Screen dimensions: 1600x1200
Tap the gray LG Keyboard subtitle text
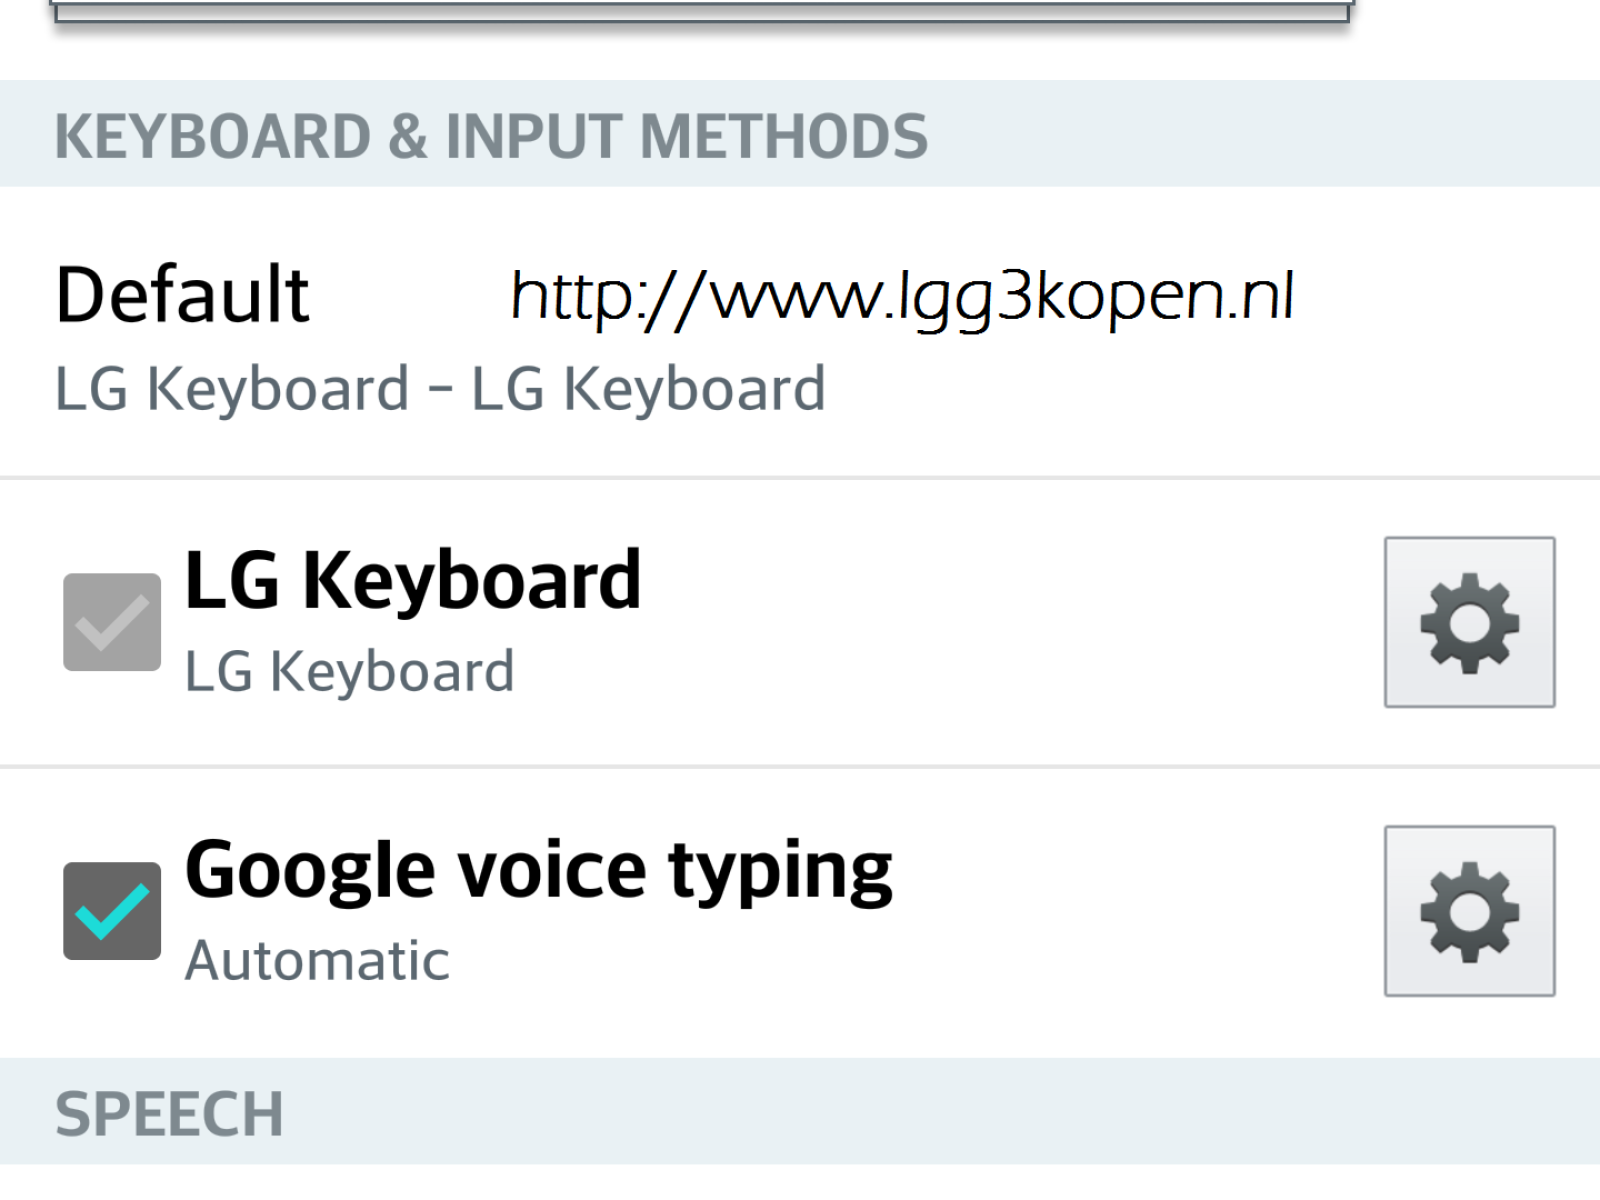(x=350, y=672)
